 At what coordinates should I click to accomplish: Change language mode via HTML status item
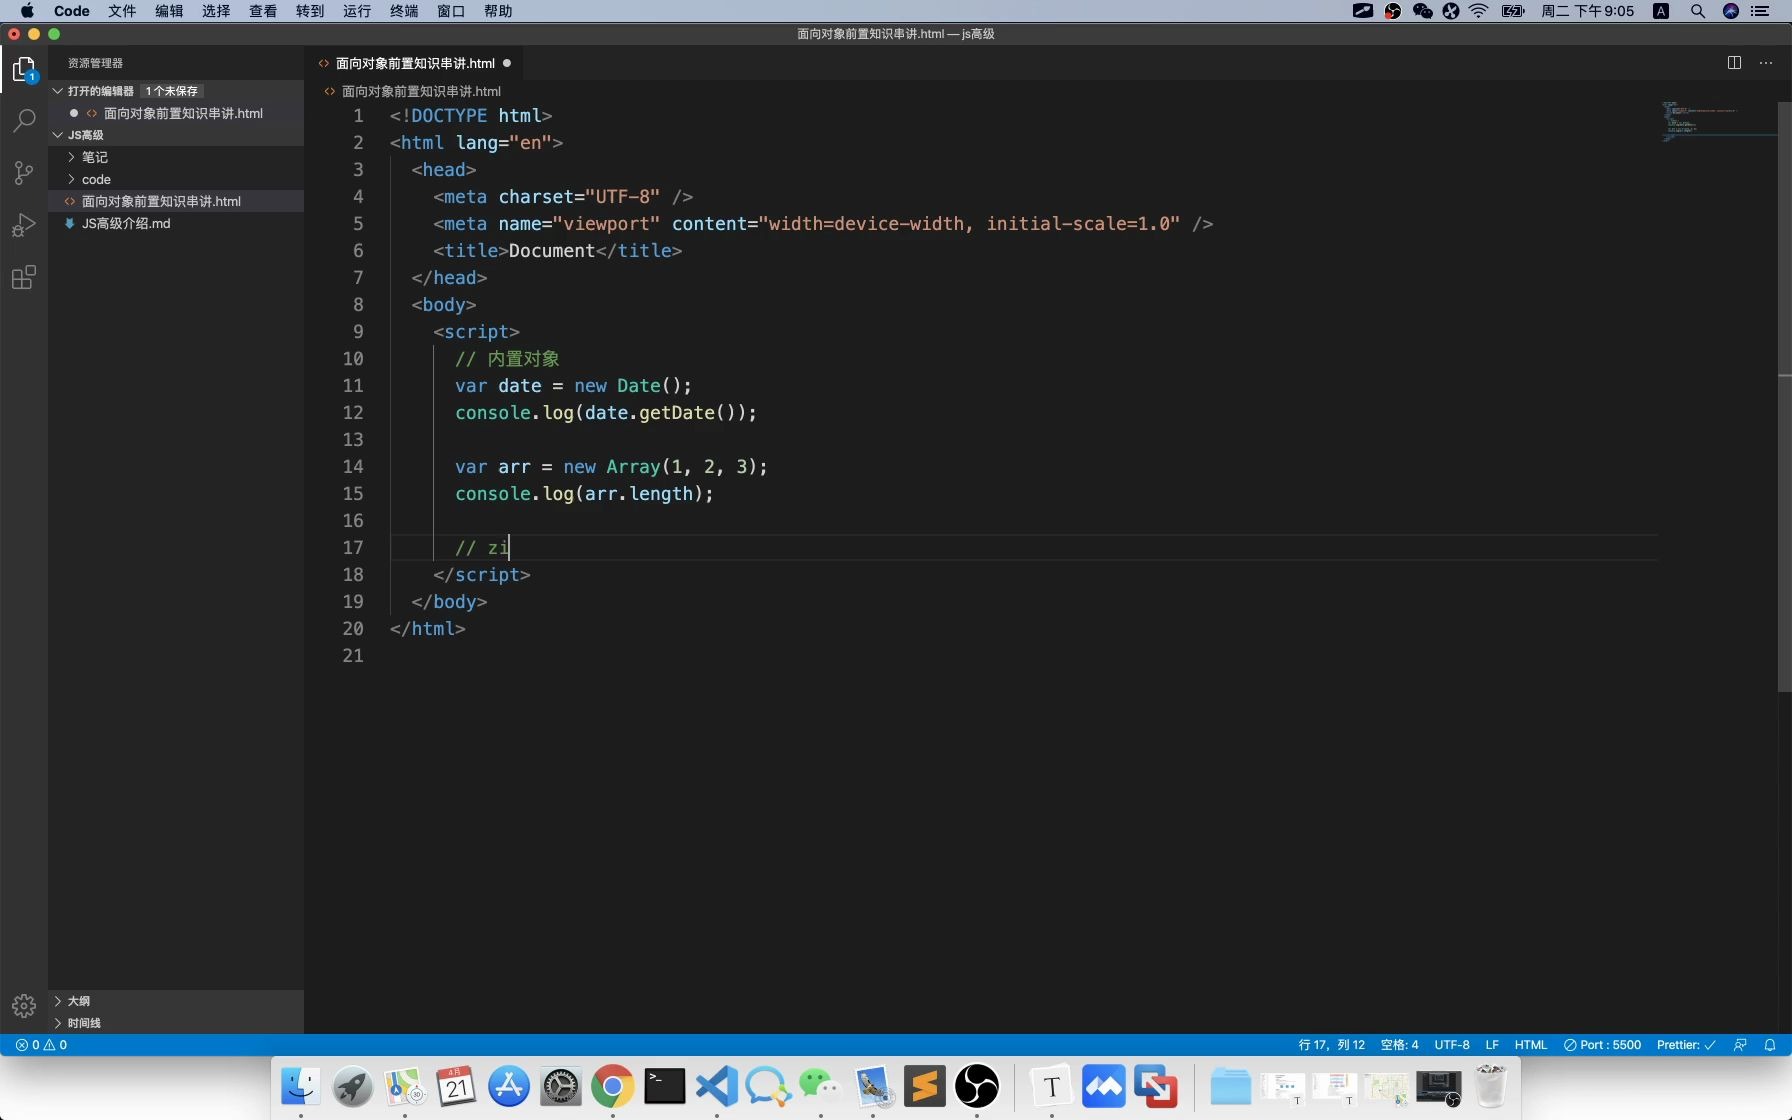coord(1530,1044)
